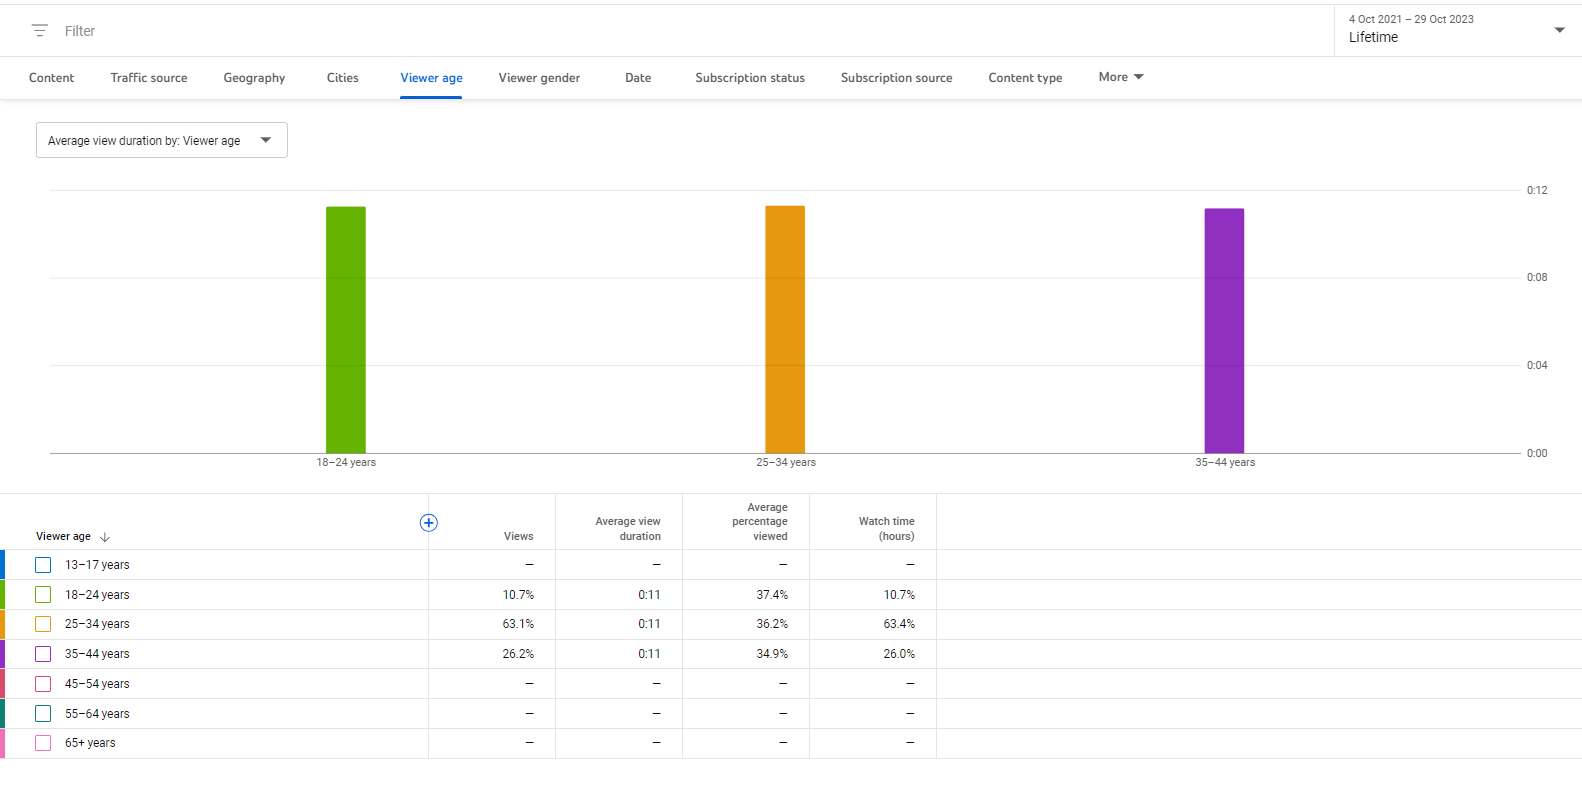1582x787 pixels.
Task: Sort by Average view duration column
Action: (628, 529)
